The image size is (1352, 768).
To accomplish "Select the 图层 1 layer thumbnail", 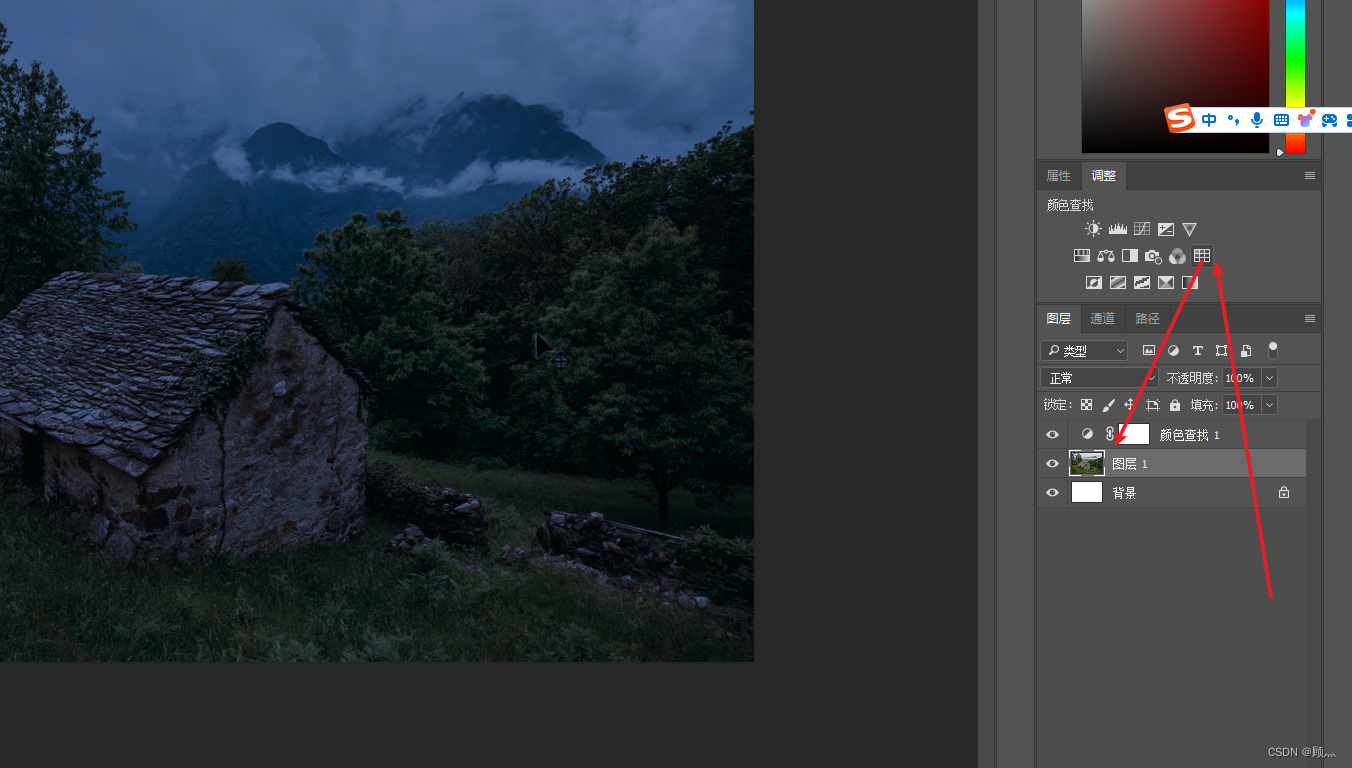I will (1087, 463).
